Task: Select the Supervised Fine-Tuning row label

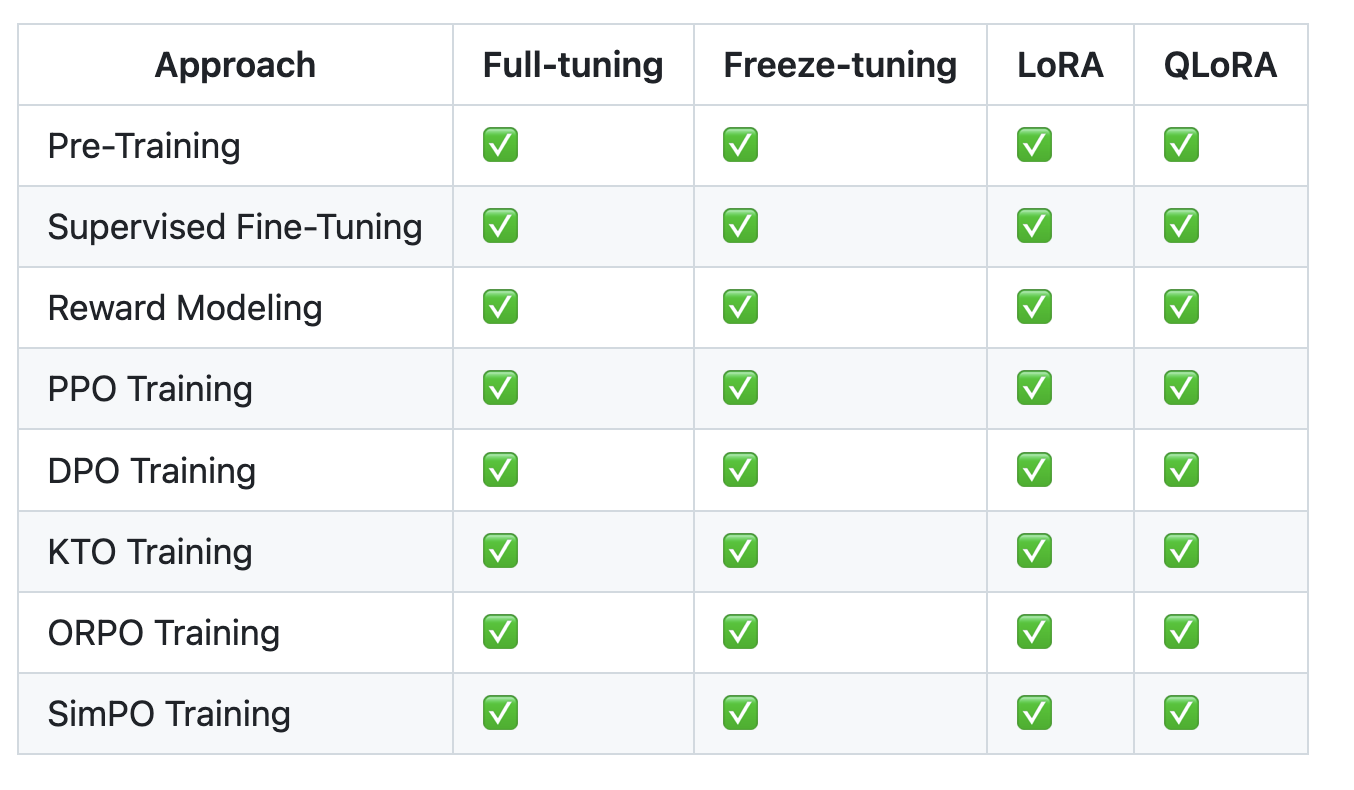Action: (235, 227)
